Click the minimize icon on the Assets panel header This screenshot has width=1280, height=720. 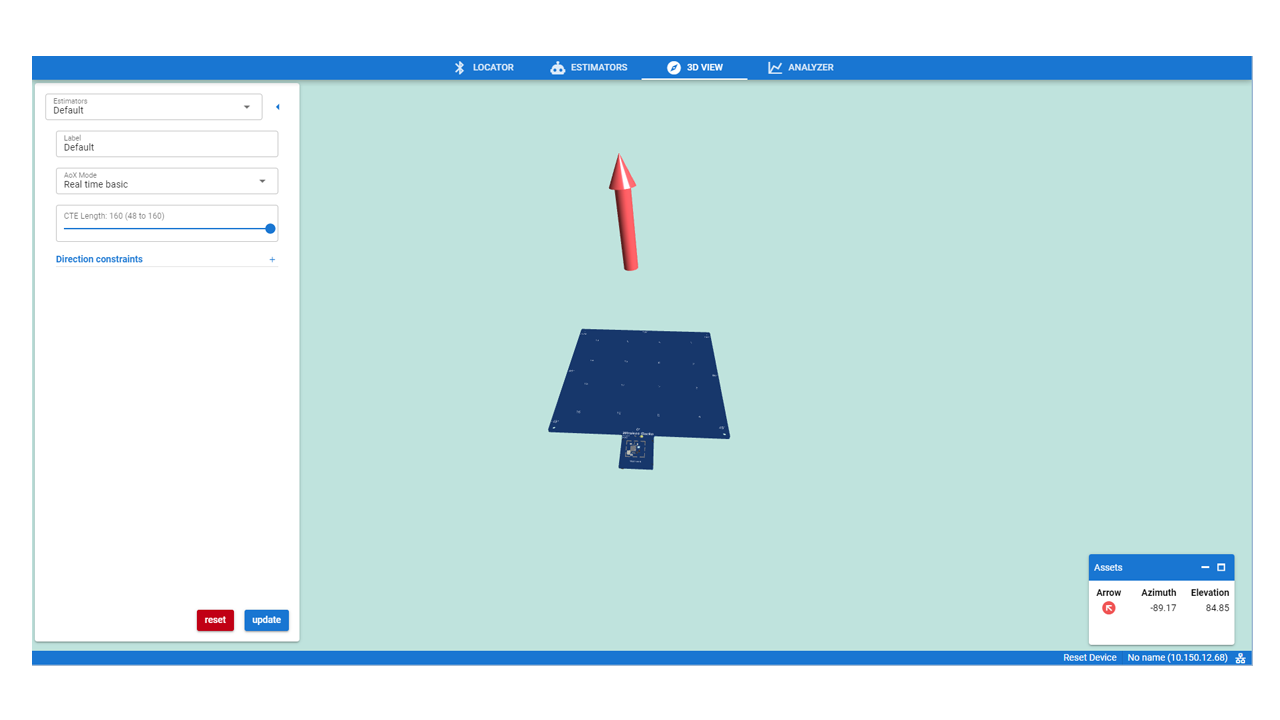(x=1204, y=567)
